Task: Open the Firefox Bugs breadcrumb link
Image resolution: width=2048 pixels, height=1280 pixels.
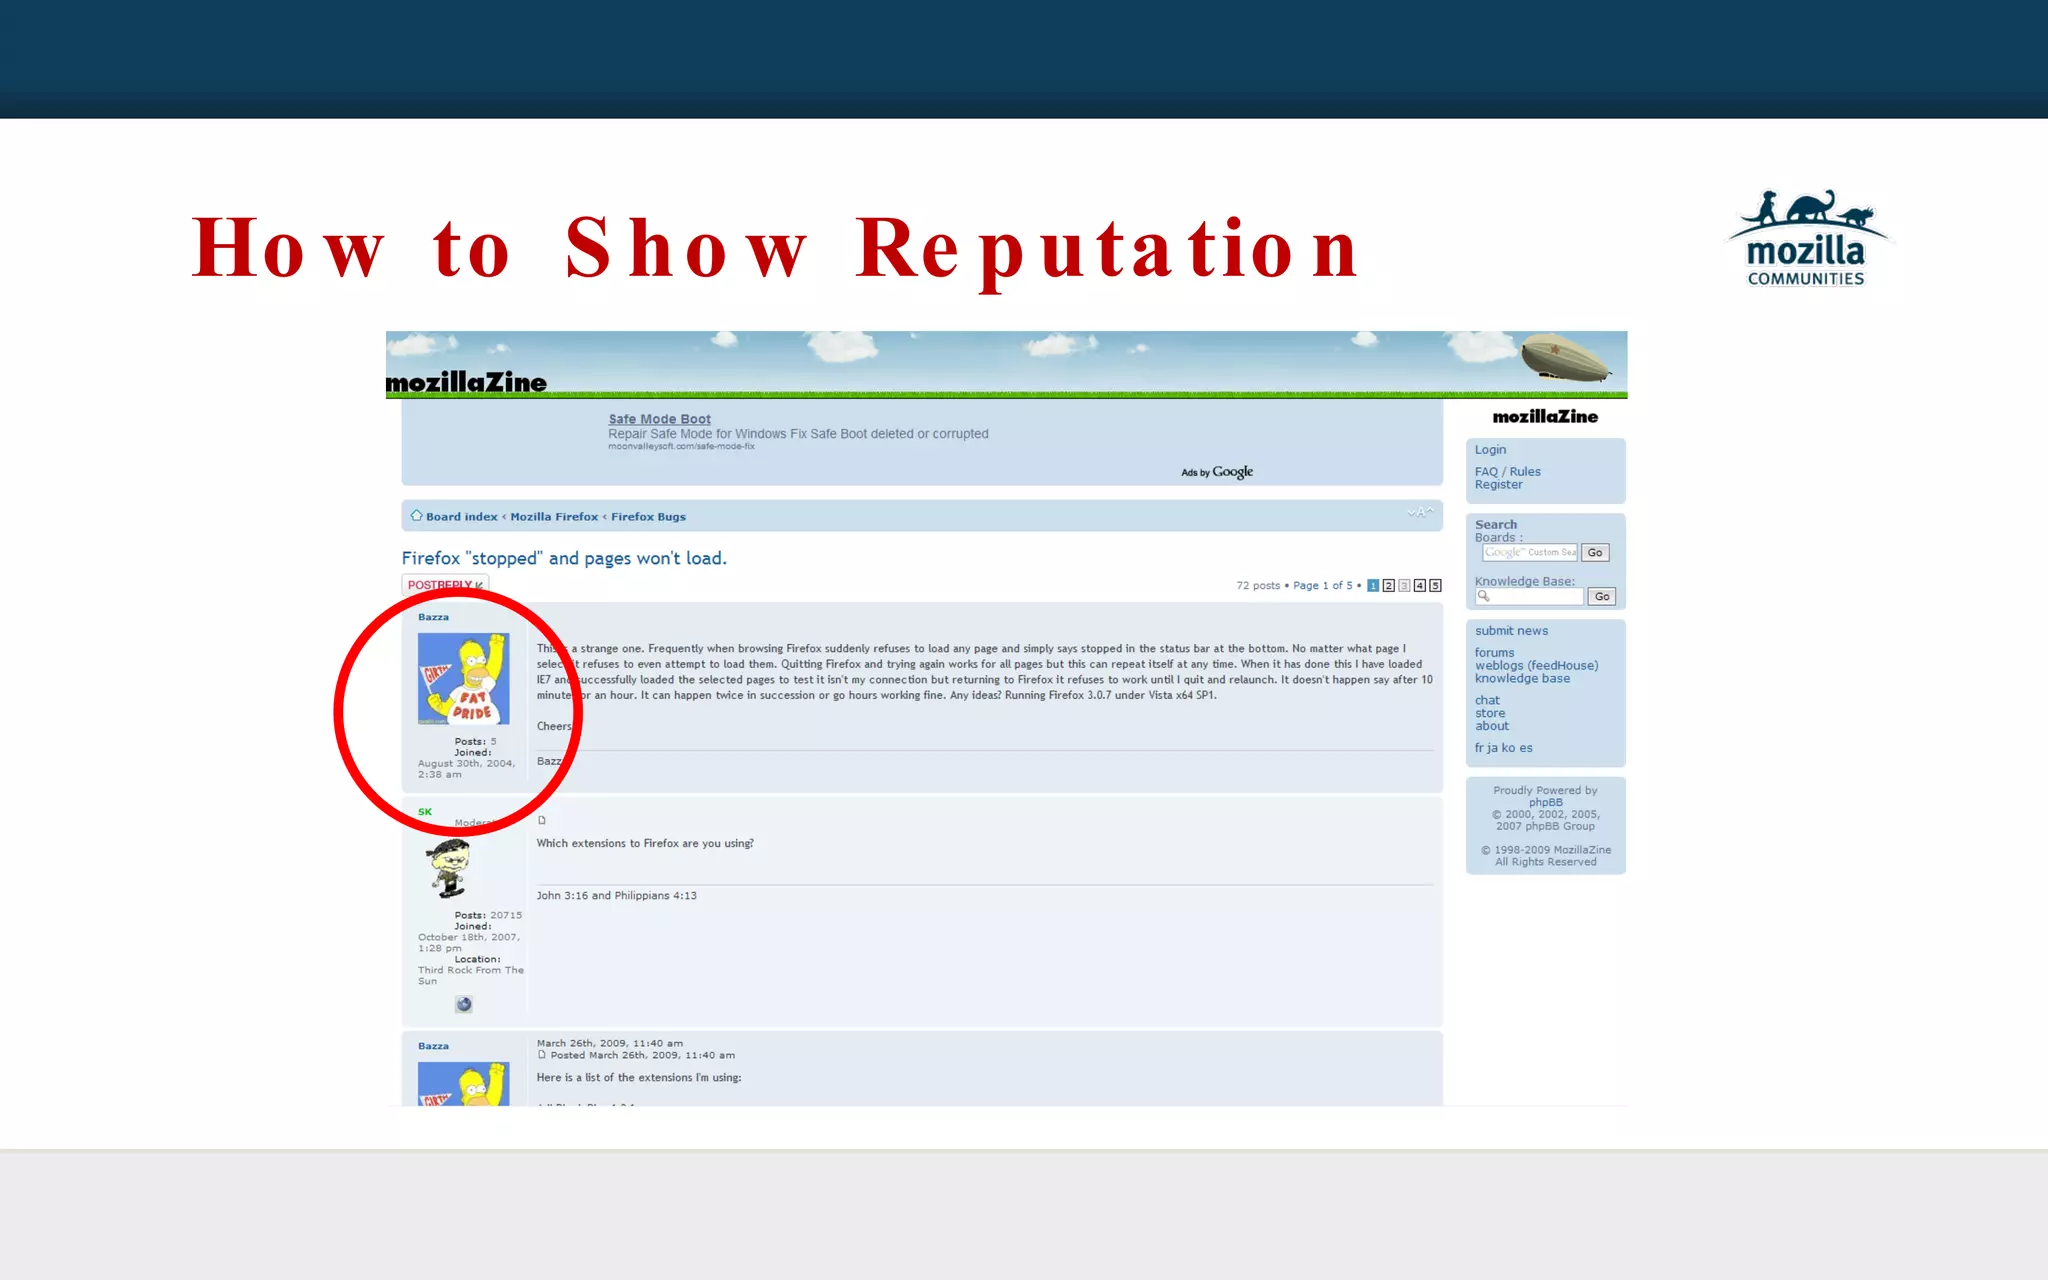Action: (x=648, y=517)
